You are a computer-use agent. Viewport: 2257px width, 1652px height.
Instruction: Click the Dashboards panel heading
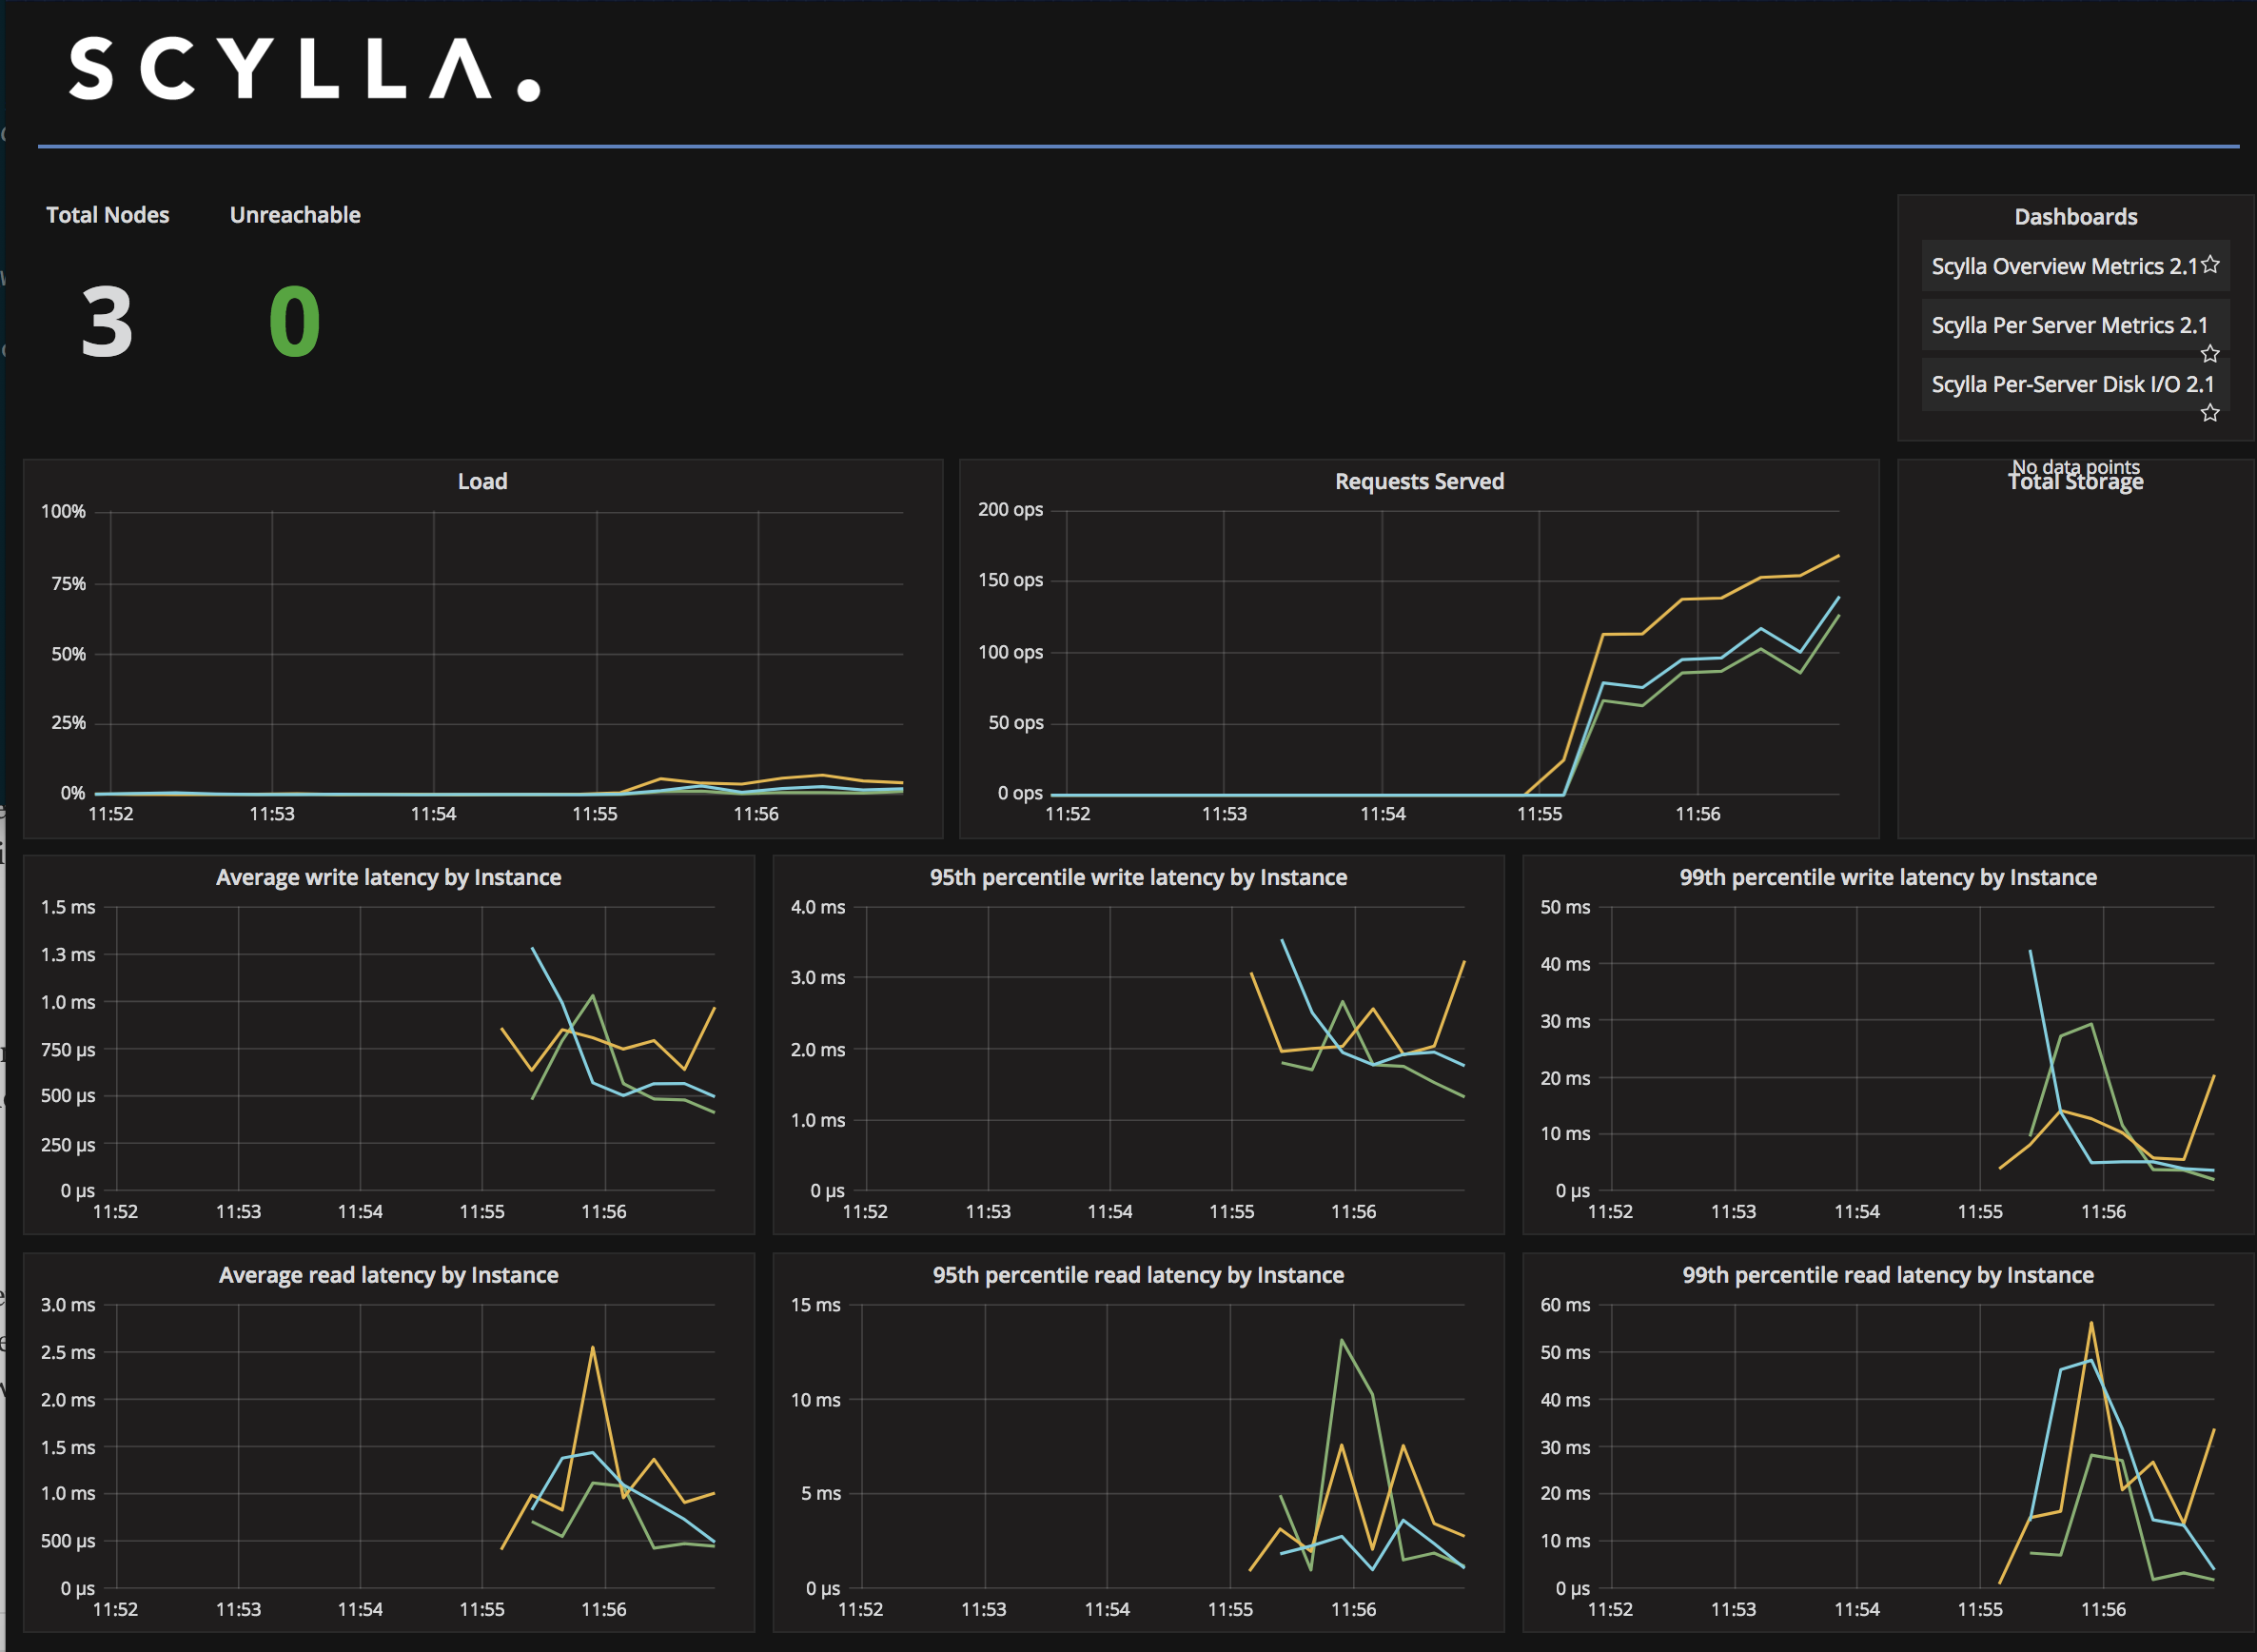[2076, 217]
